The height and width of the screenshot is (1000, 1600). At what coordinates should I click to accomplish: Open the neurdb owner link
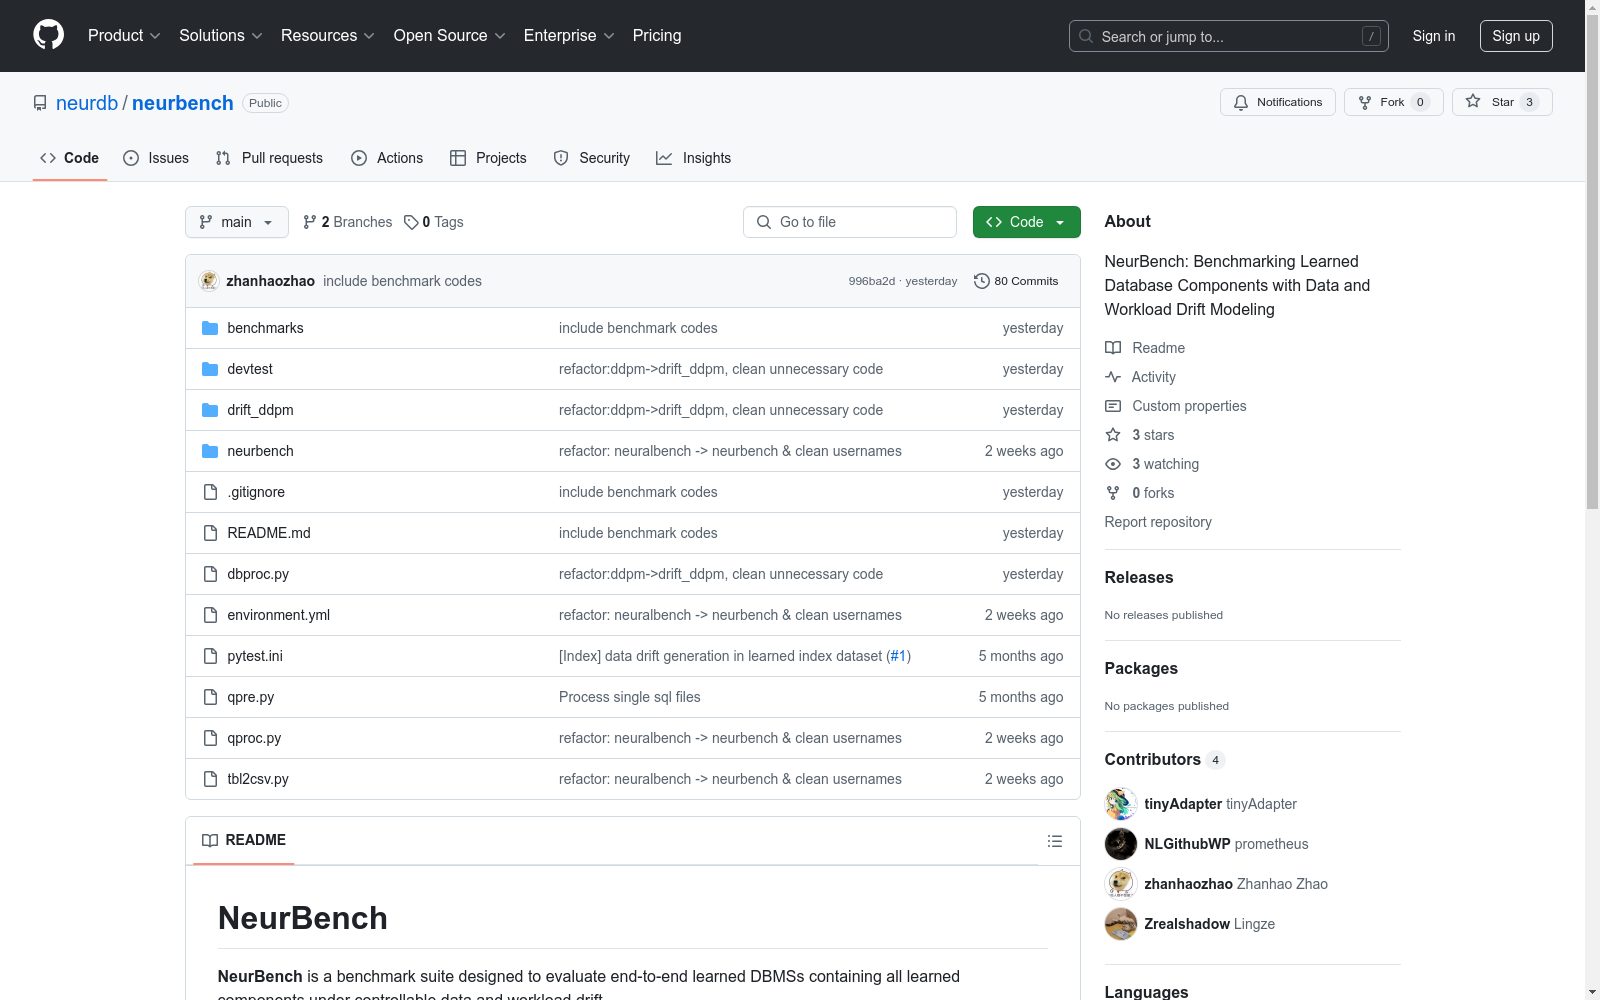pos(87,103)
